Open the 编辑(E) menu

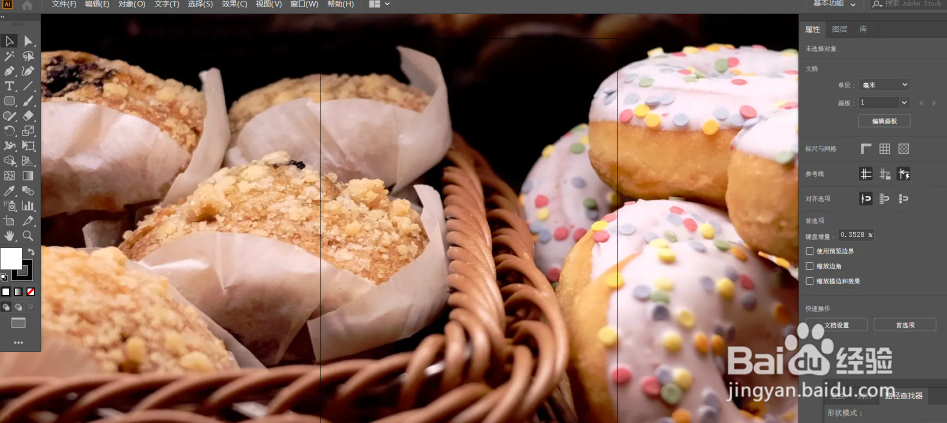tap(97, 4)
